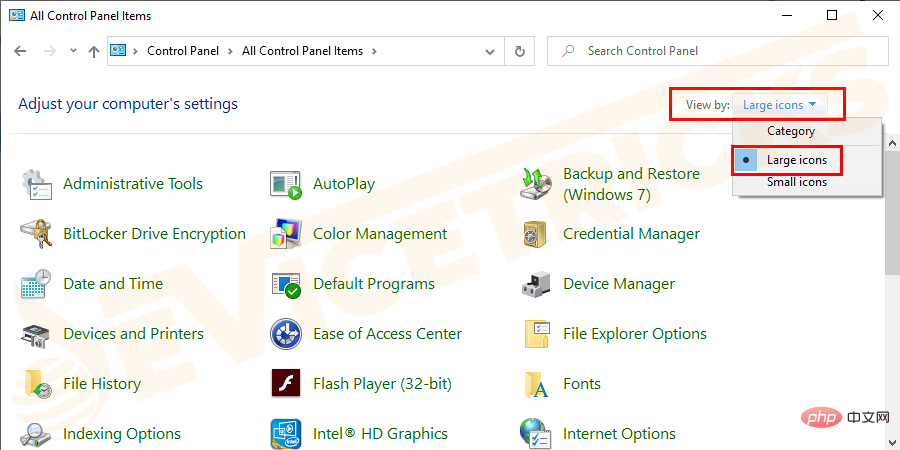This screenshot has width=900, height=450.
Task: Open the Internet Options link
Action: click(x=619, y=434)
